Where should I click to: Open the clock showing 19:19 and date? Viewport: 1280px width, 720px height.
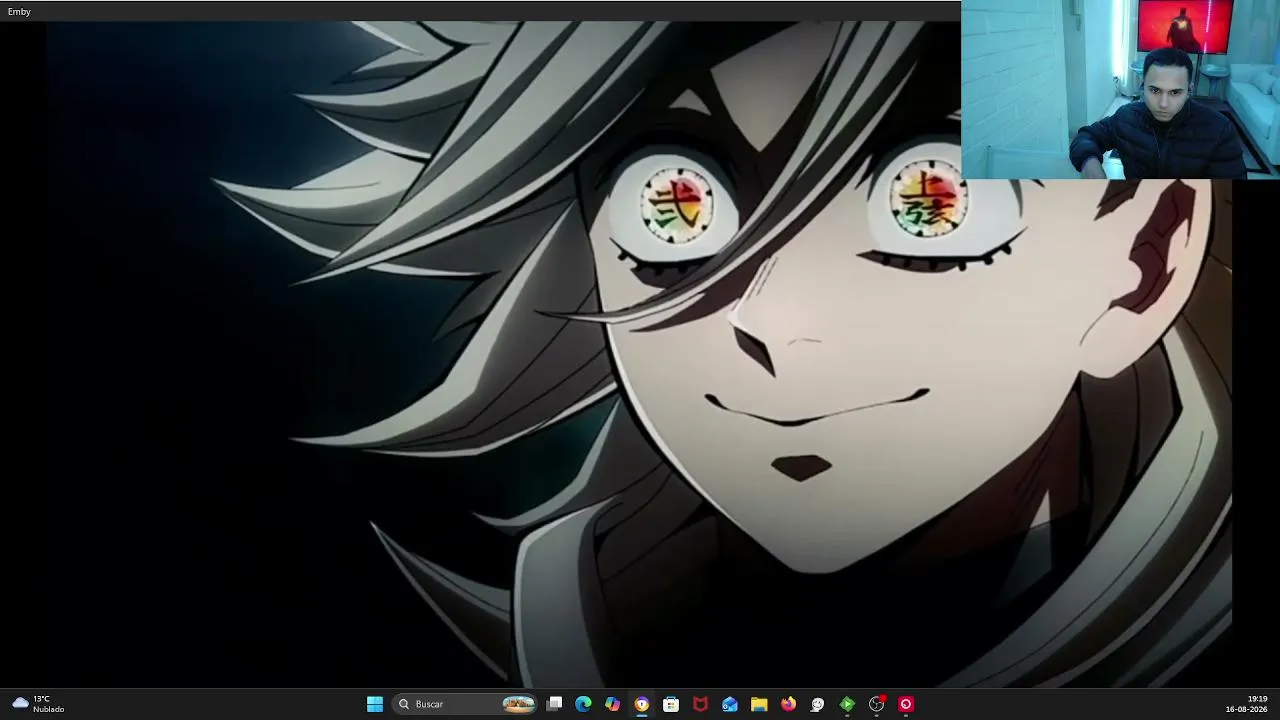1247,704
